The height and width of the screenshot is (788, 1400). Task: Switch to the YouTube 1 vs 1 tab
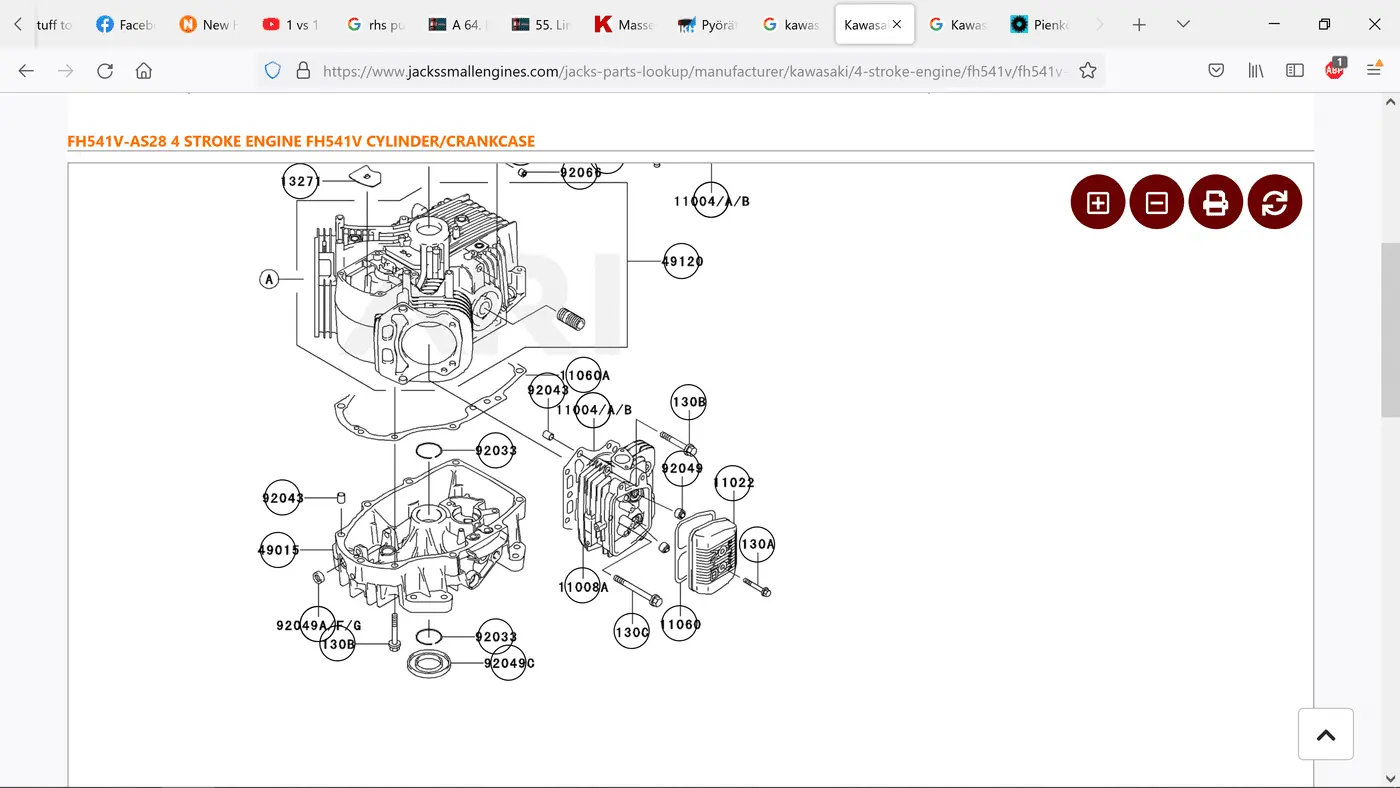pos(292,25)
